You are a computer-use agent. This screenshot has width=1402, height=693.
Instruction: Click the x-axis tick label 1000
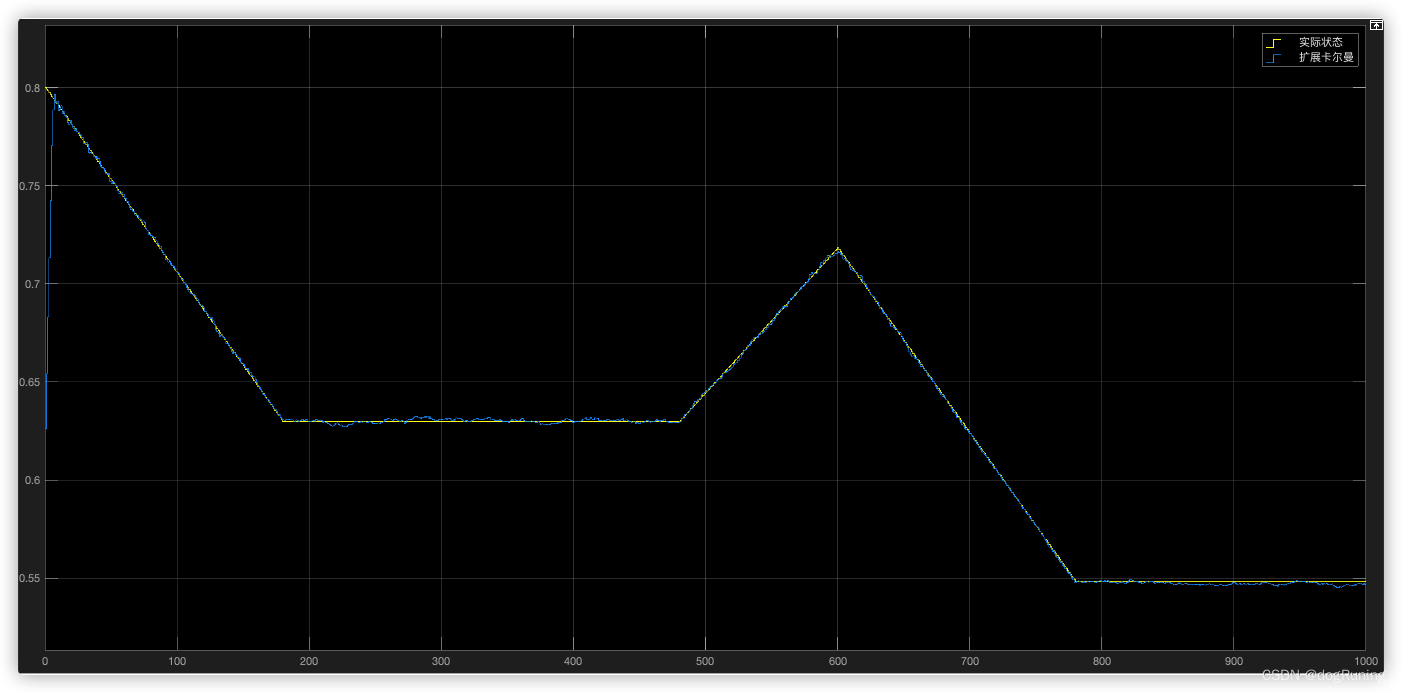[x=1364, y=661]
